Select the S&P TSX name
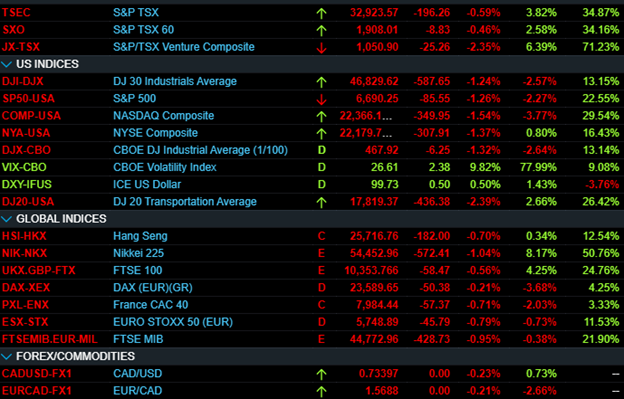 [136, 13]
